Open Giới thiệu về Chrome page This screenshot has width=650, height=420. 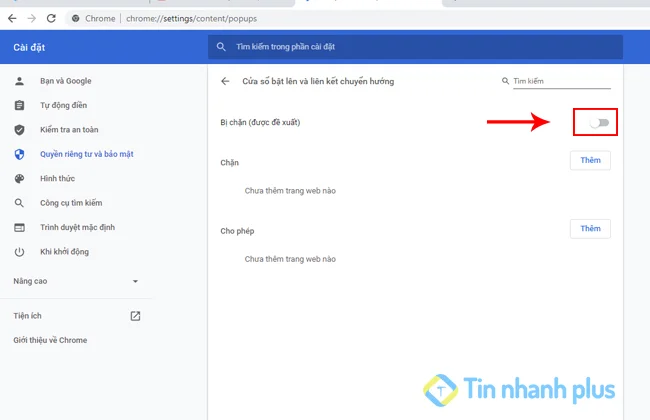pyautogui.click(x=50, y=340)
